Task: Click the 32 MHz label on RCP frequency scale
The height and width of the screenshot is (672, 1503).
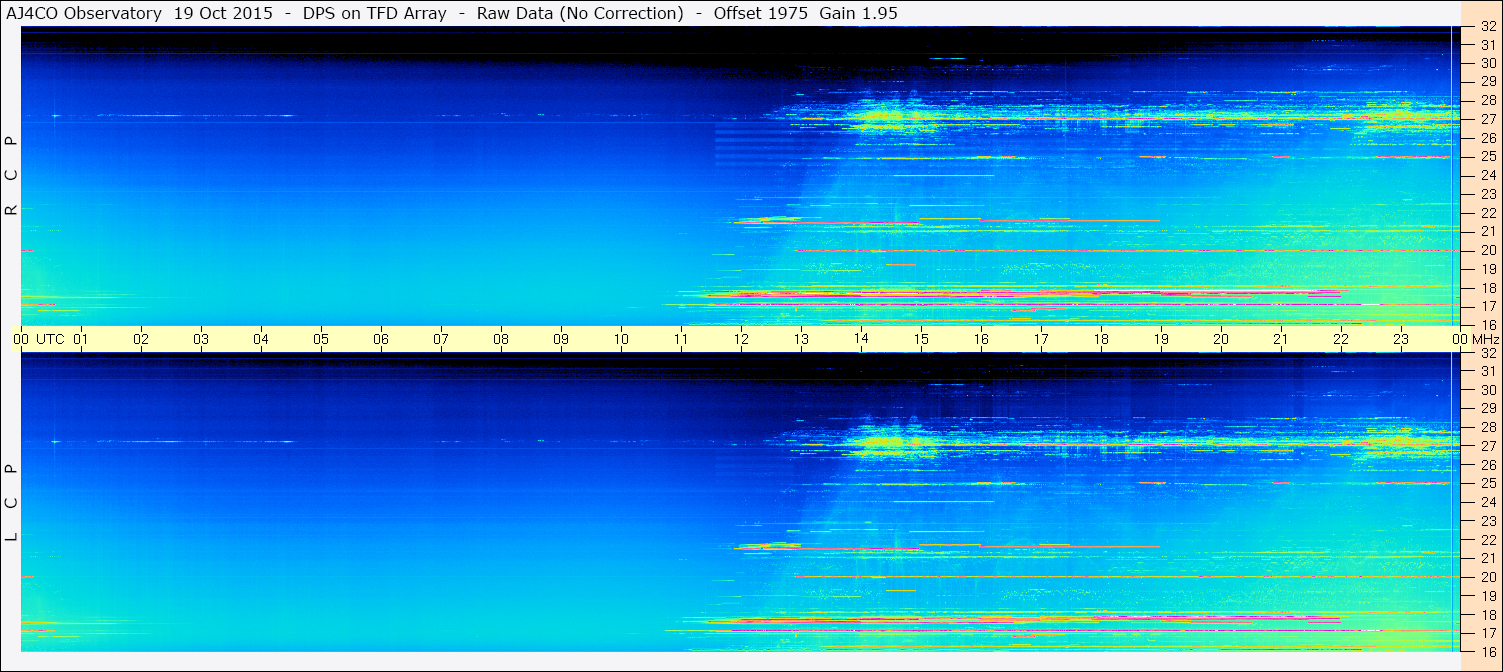Action: pos(1487,28)
